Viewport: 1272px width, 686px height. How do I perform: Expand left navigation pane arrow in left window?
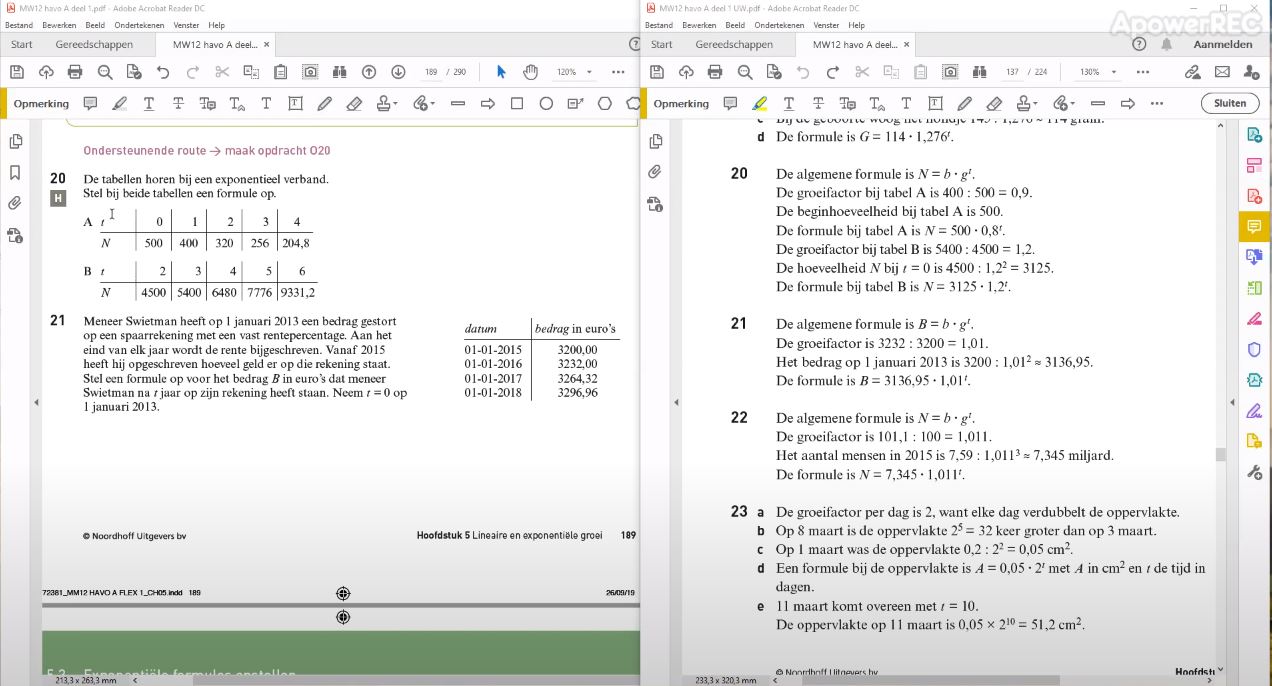coord(36,402)
